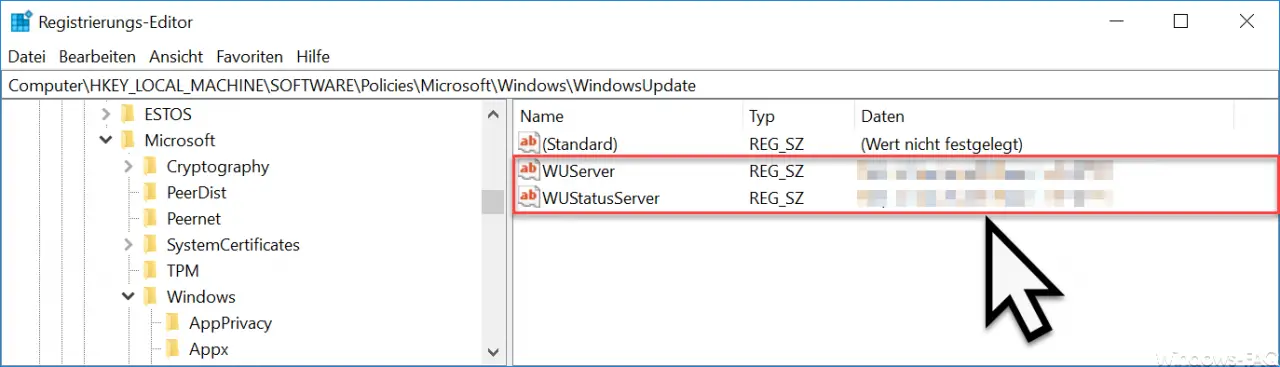Click the tree pane scrollbar thumb
The width and height of the screenshot is (1280, 367).
click(x=493, y=201)
